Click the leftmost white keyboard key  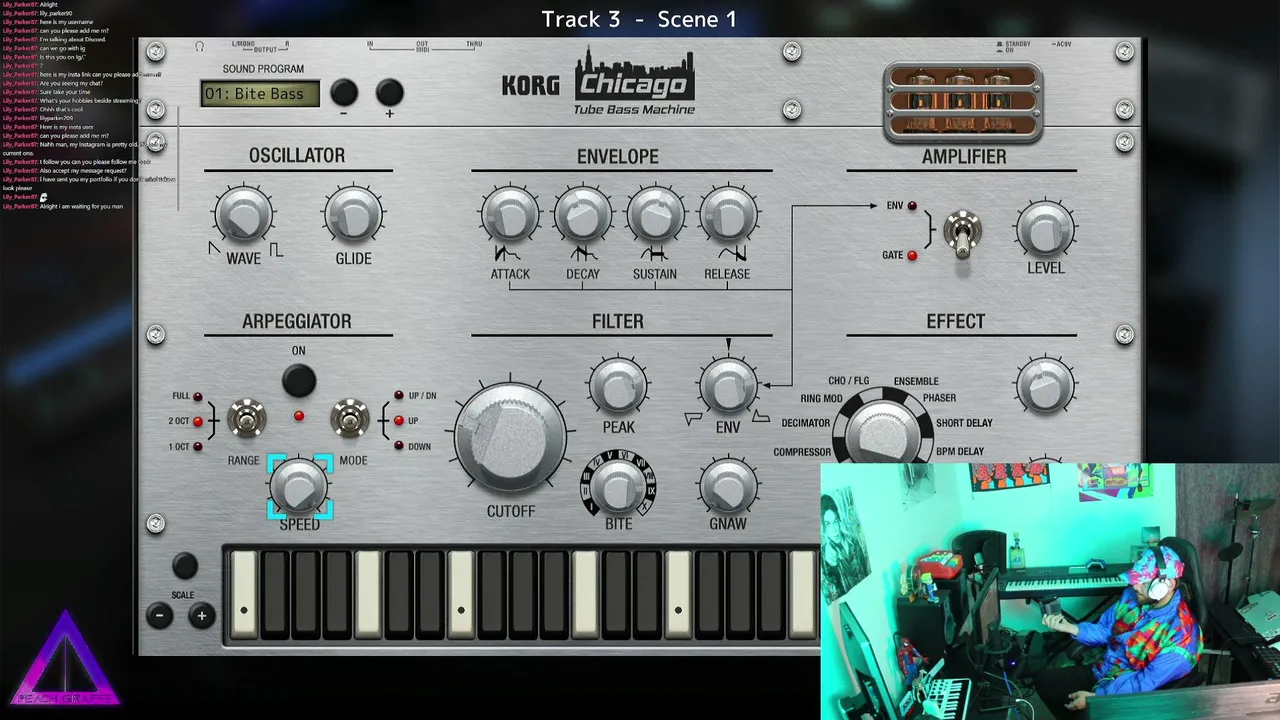[244, 594]
